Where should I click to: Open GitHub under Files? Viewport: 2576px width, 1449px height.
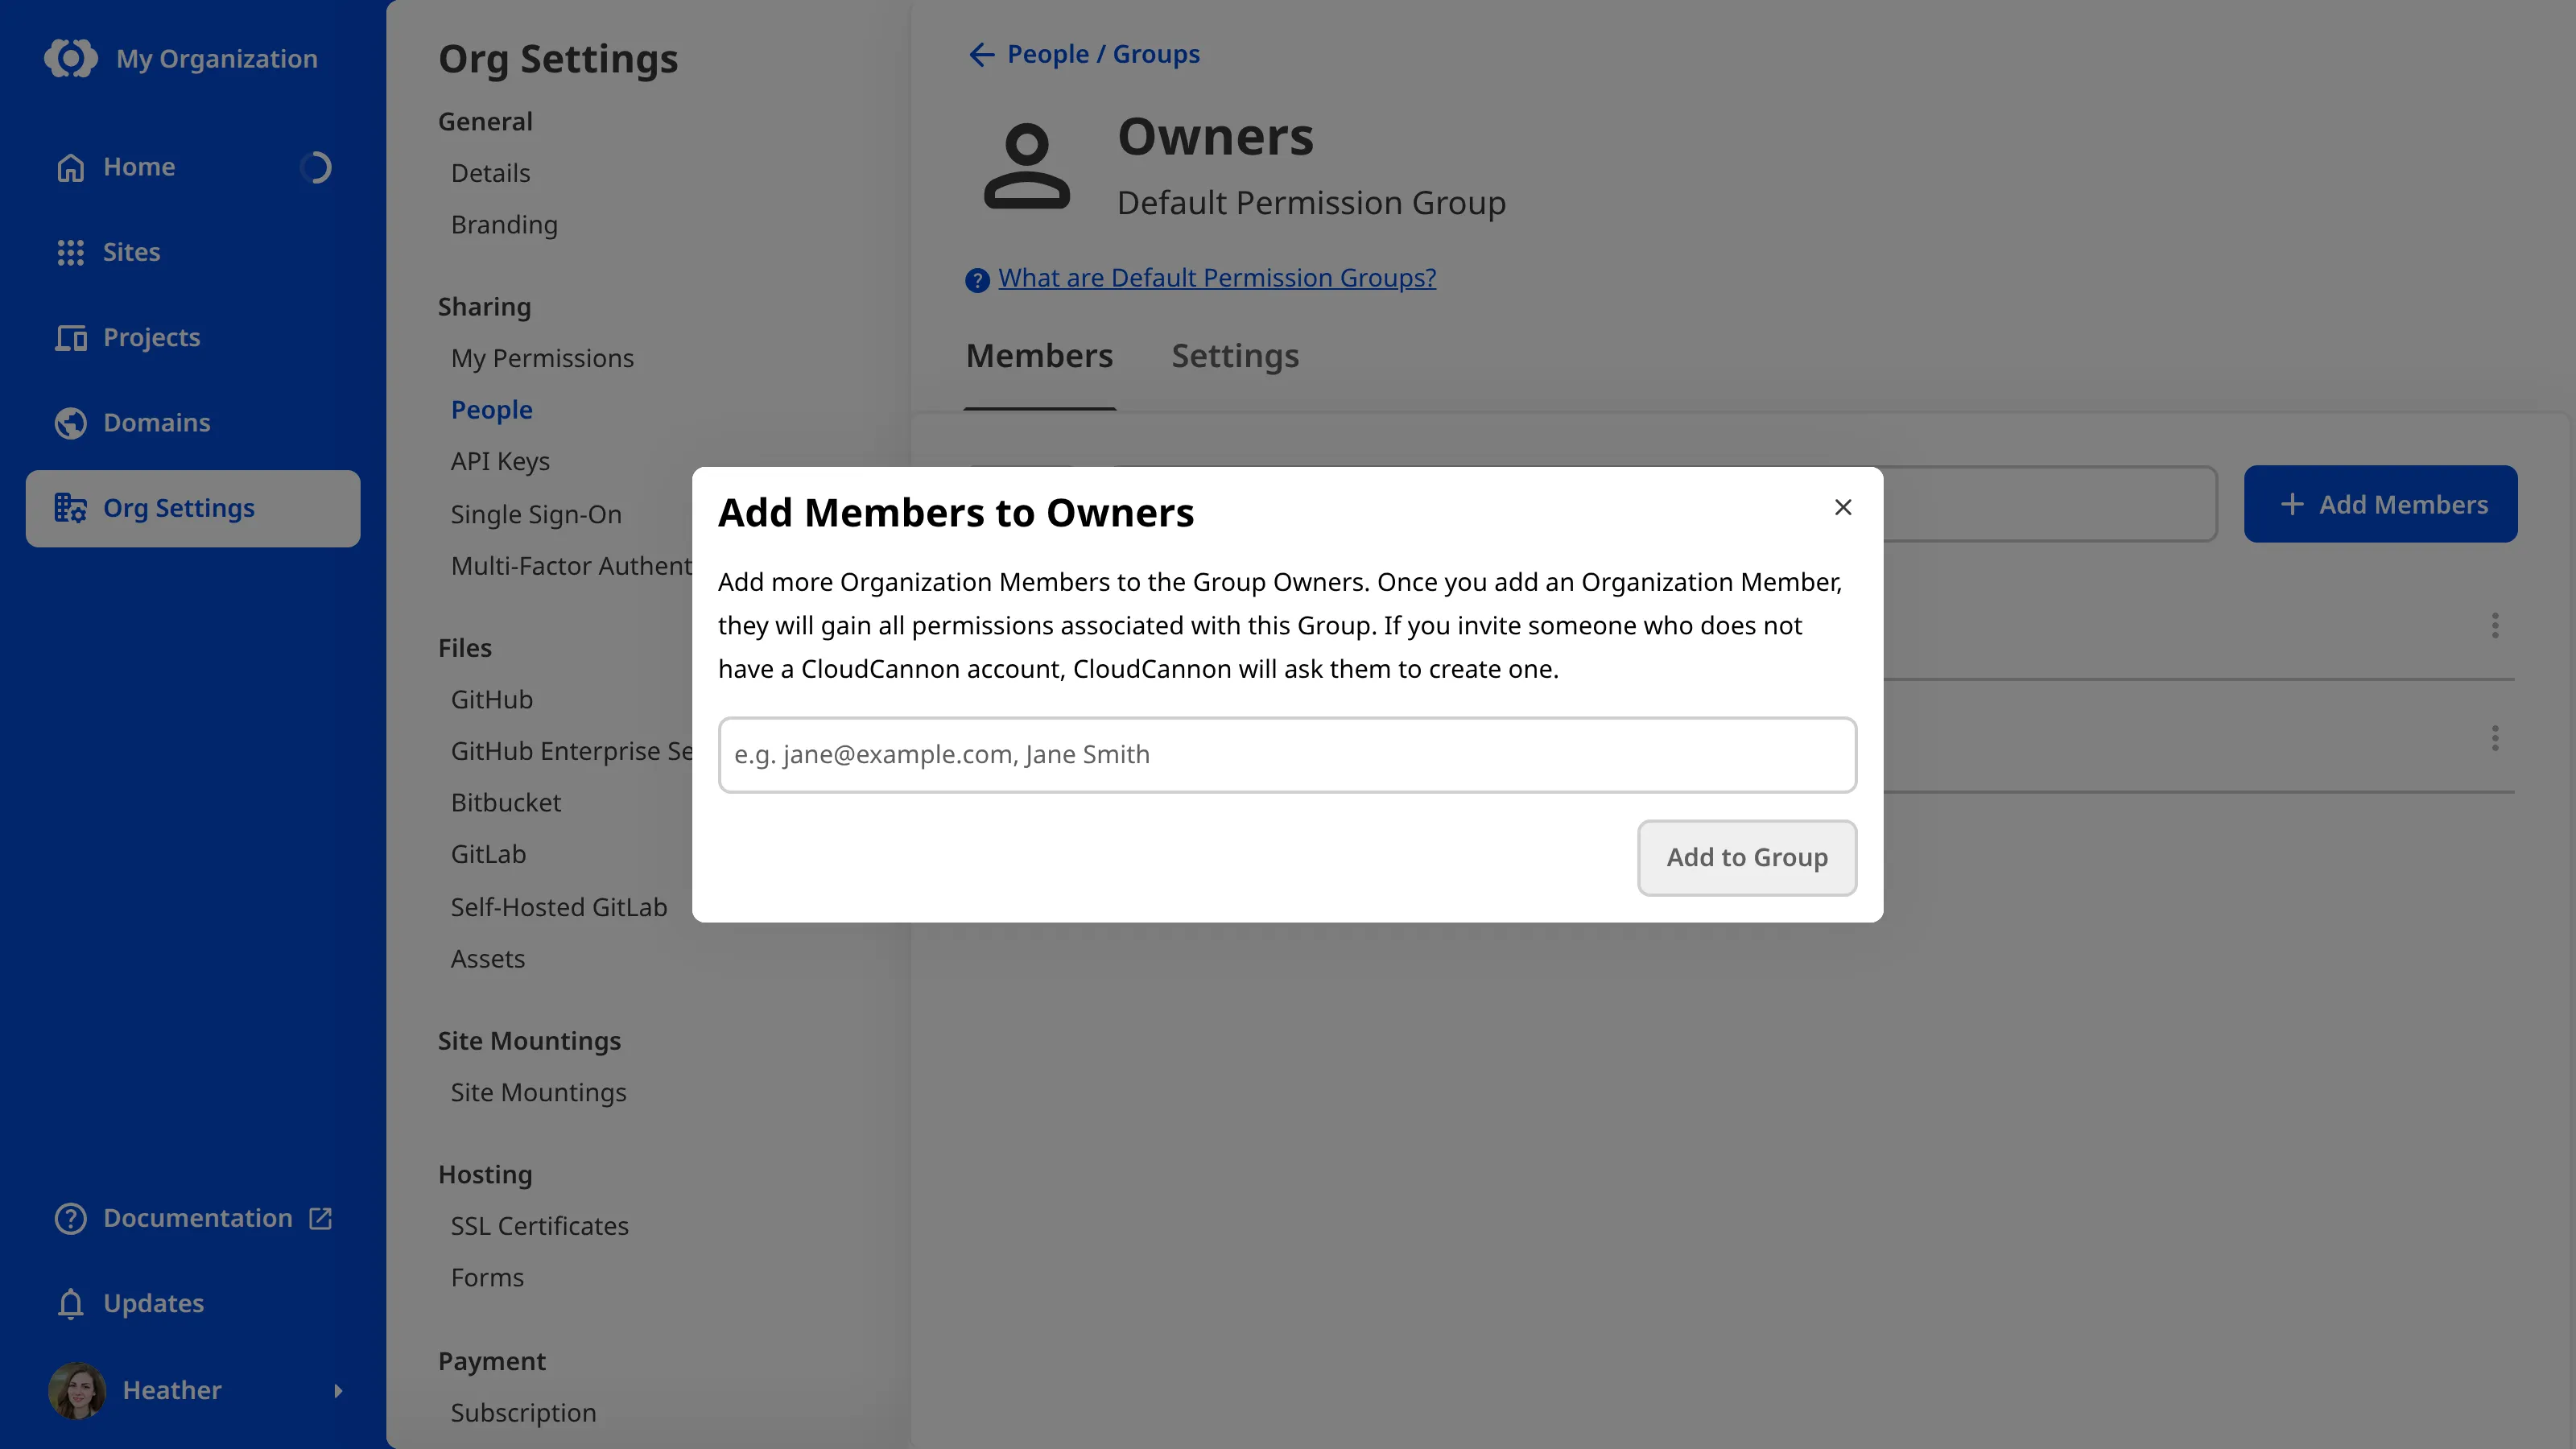(491, 700)
